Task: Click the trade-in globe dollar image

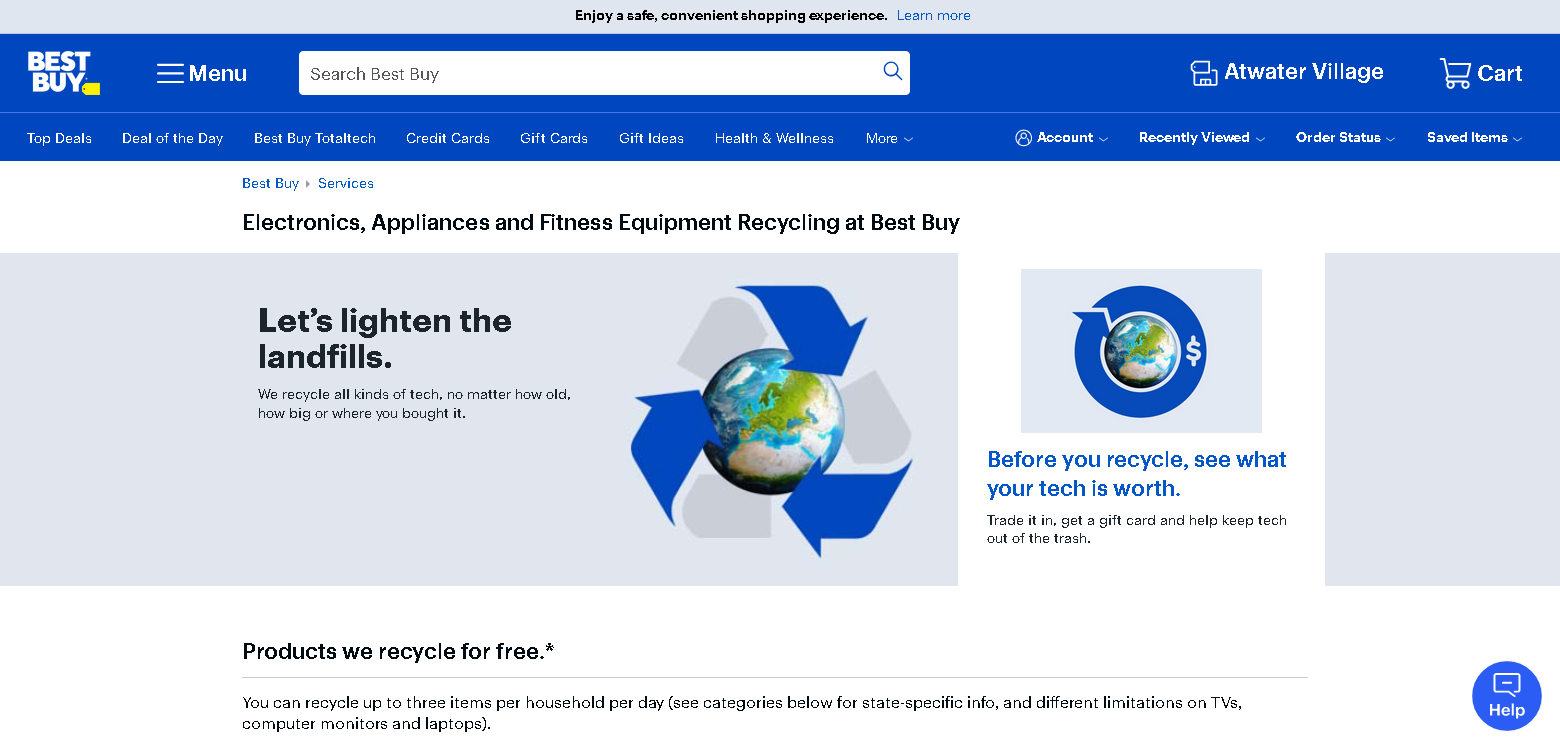Action: click(1141, 351)
